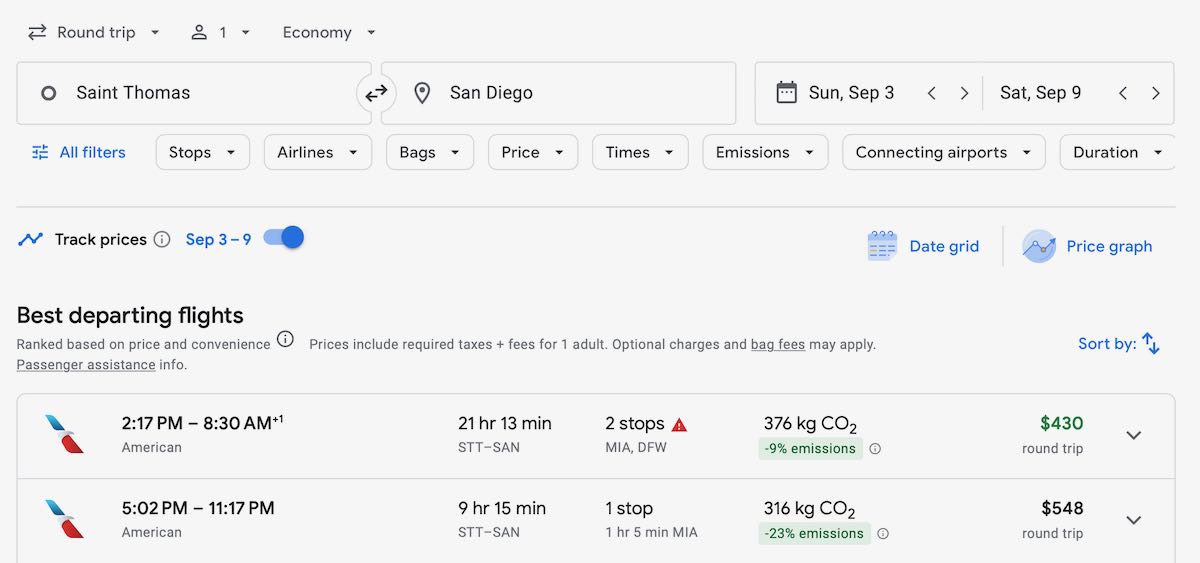Image resolution: width=1200 pixels, height=563 pixels.
Task: Click the Track prices info icon
Action: tap(162, 240)
